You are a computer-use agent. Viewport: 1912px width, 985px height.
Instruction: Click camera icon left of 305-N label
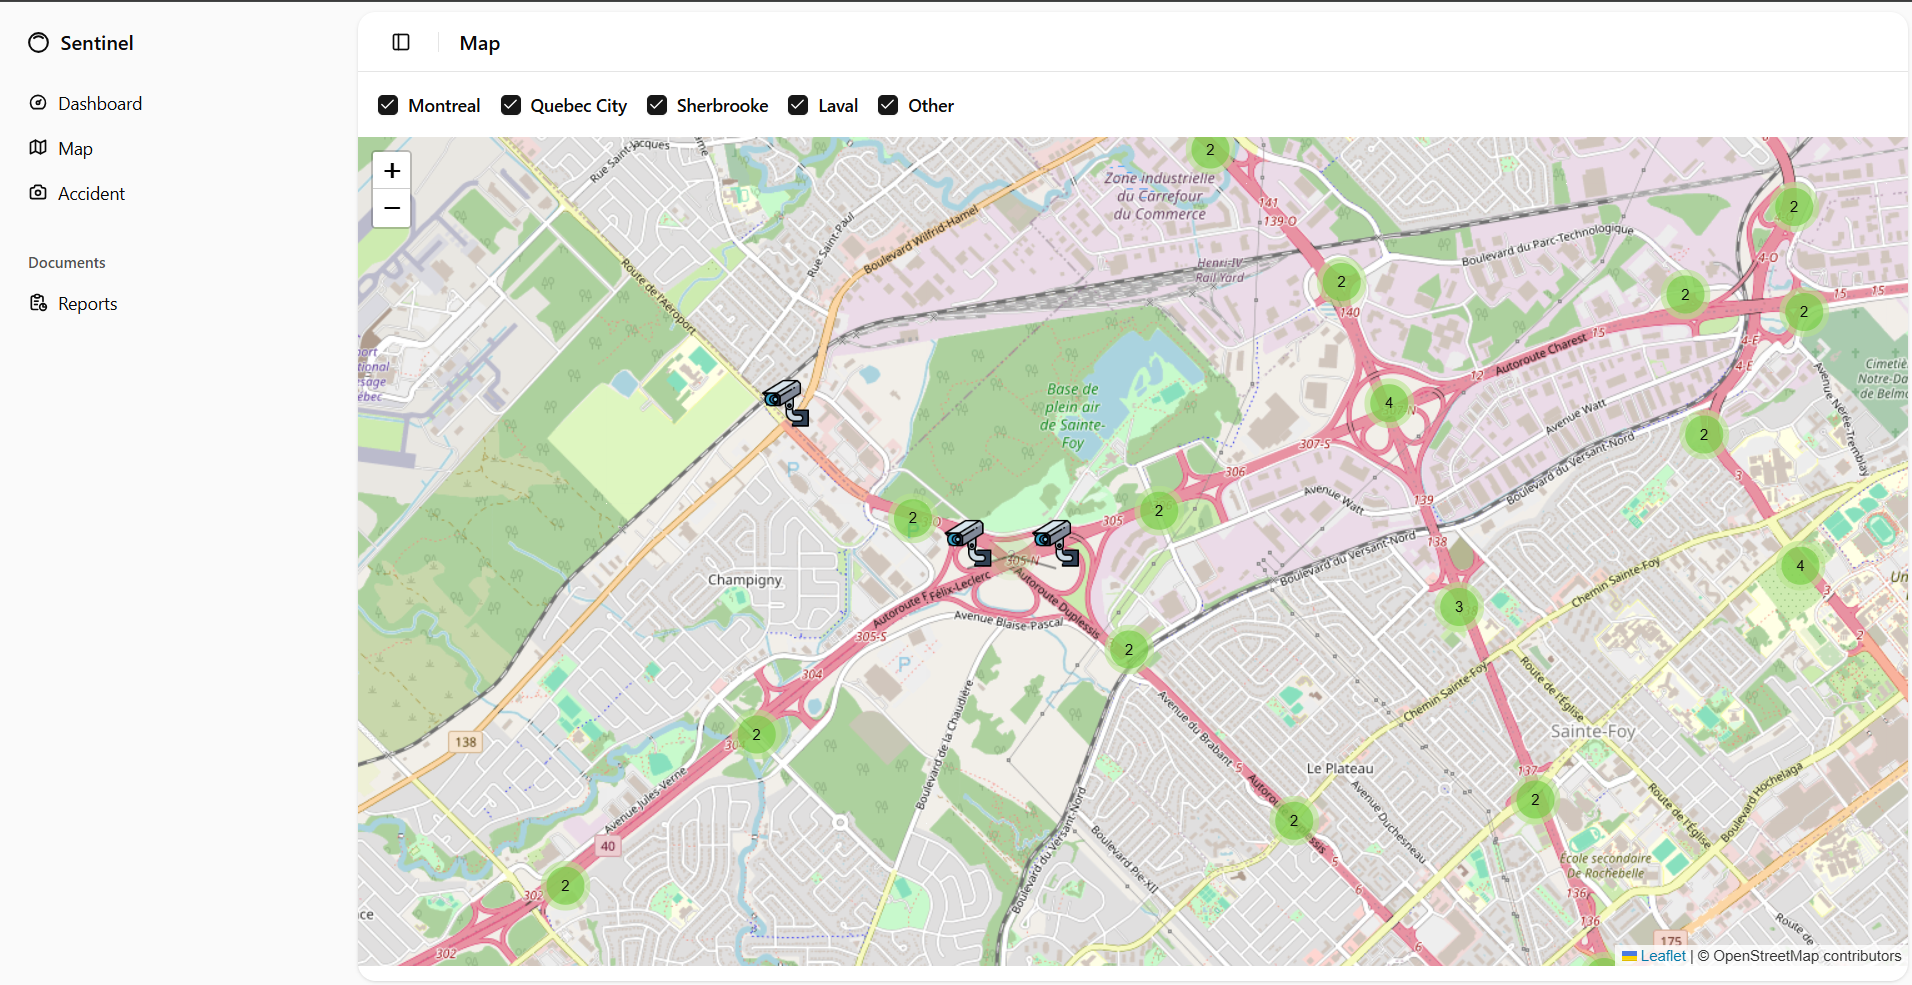(x=969, y=543)
